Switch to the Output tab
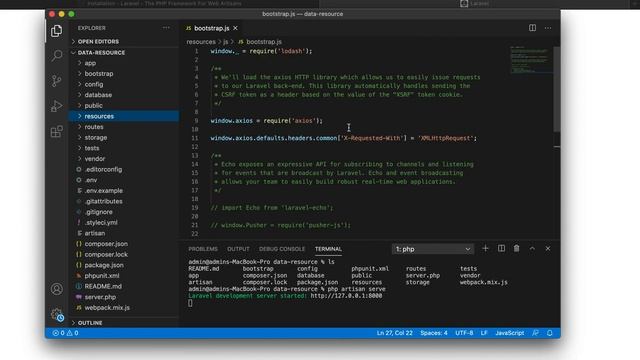The image size is (640, 360). click(x=238, y=249)
